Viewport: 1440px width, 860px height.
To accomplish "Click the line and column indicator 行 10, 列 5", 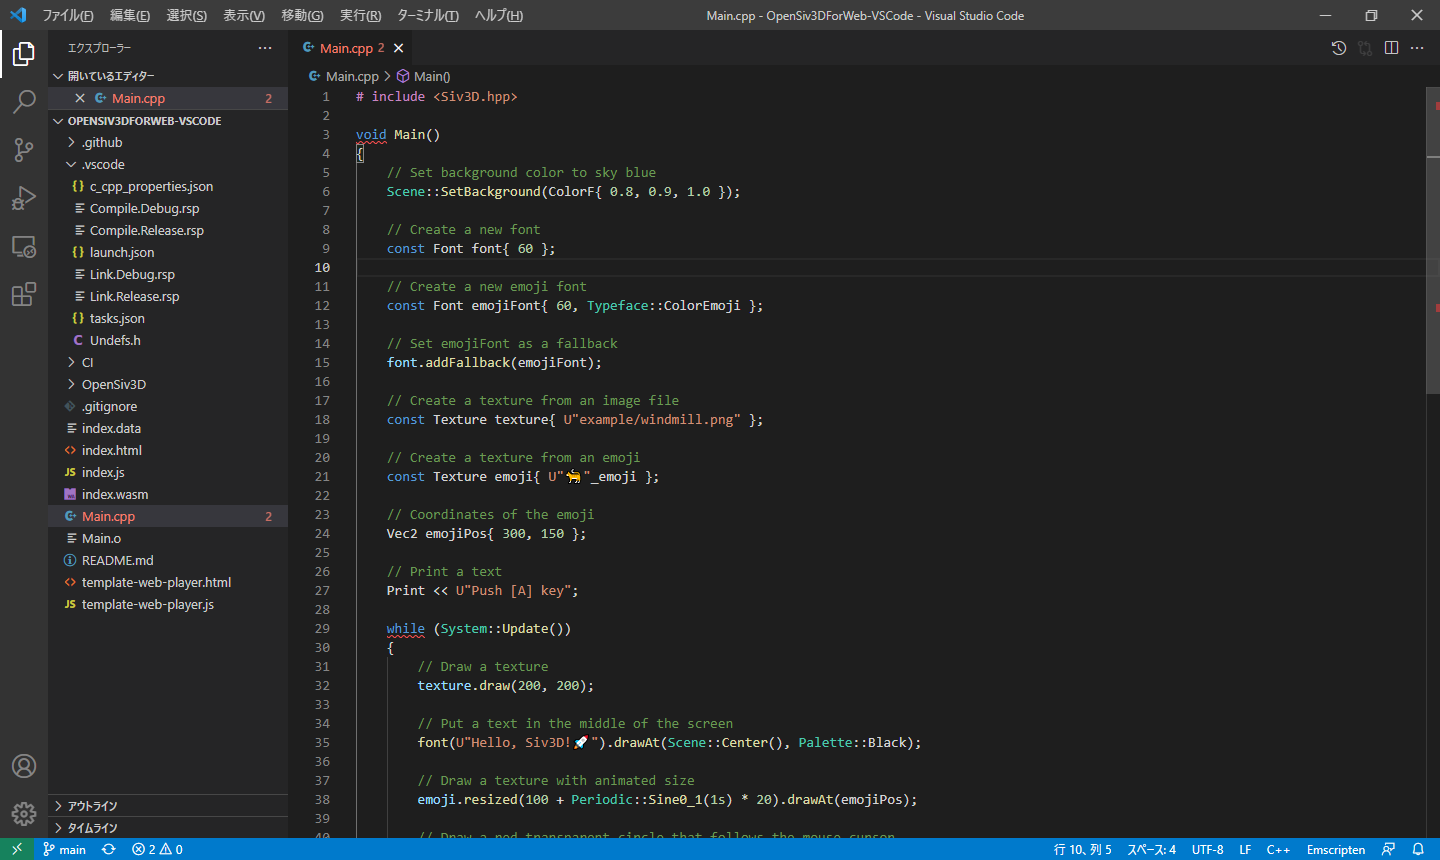I will (x=1082, y=849).
